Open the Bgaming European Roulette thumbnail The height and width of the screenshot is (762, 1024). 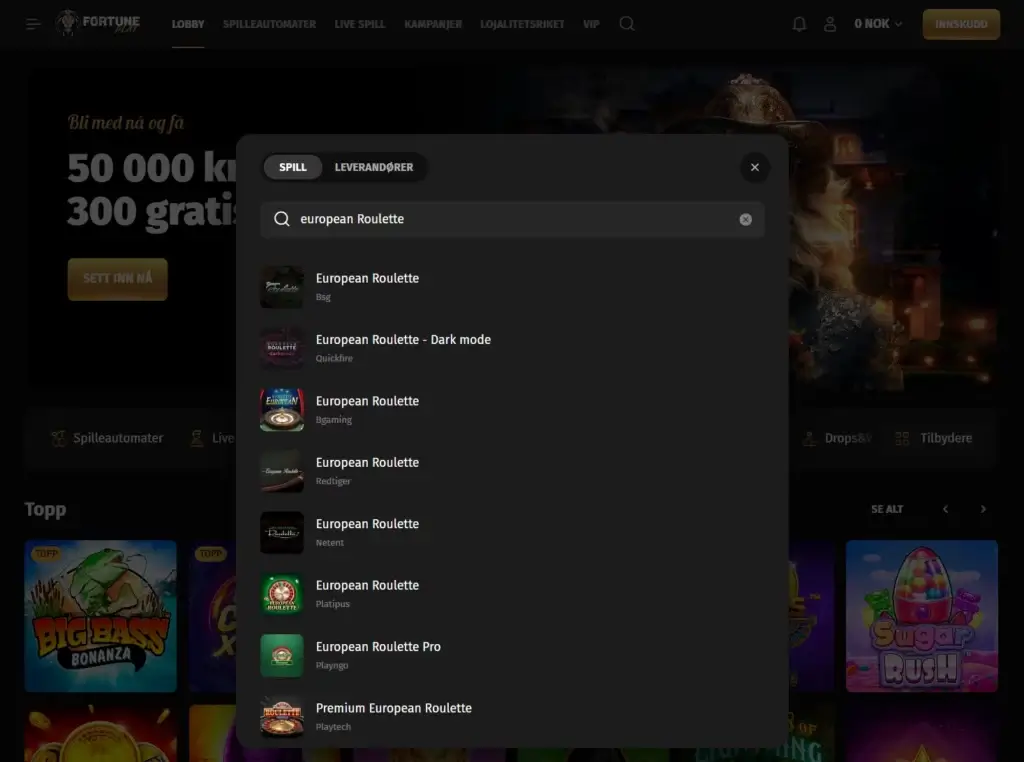point(281,409)
